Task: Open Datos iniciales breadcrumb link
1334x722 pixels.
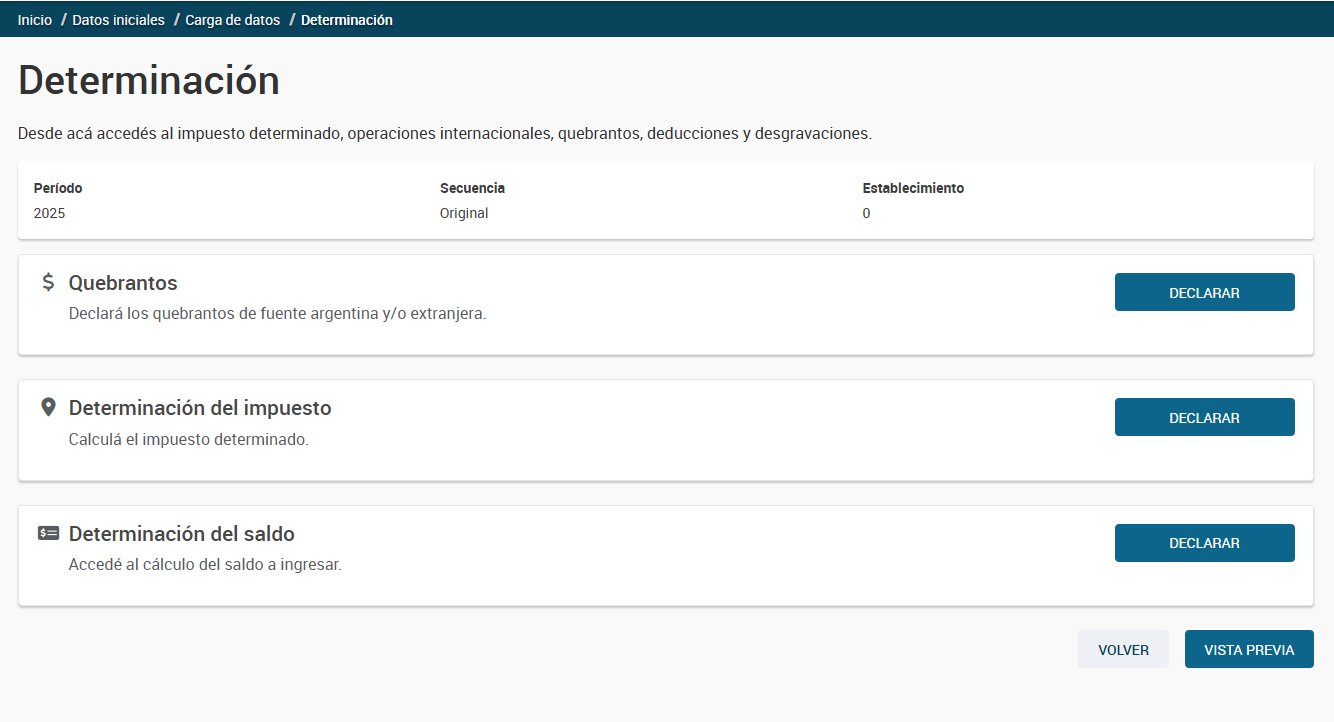Action: click(x=118, y=20)
